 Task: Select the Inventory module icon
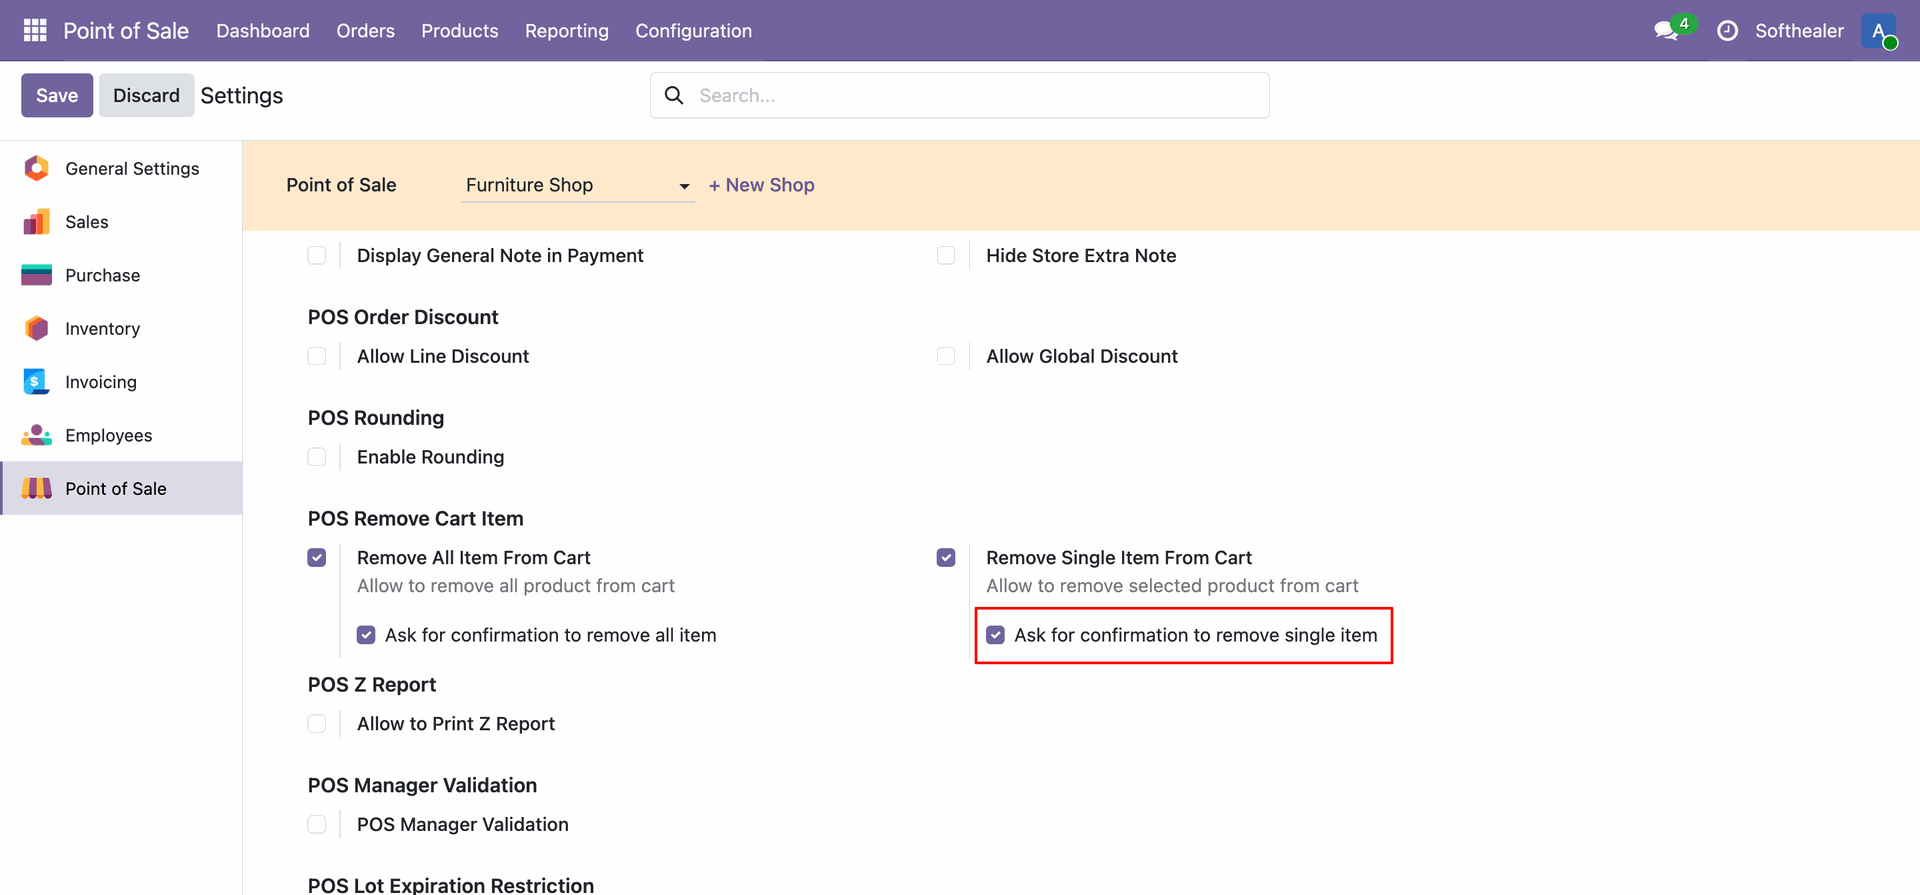pos(37,328)
